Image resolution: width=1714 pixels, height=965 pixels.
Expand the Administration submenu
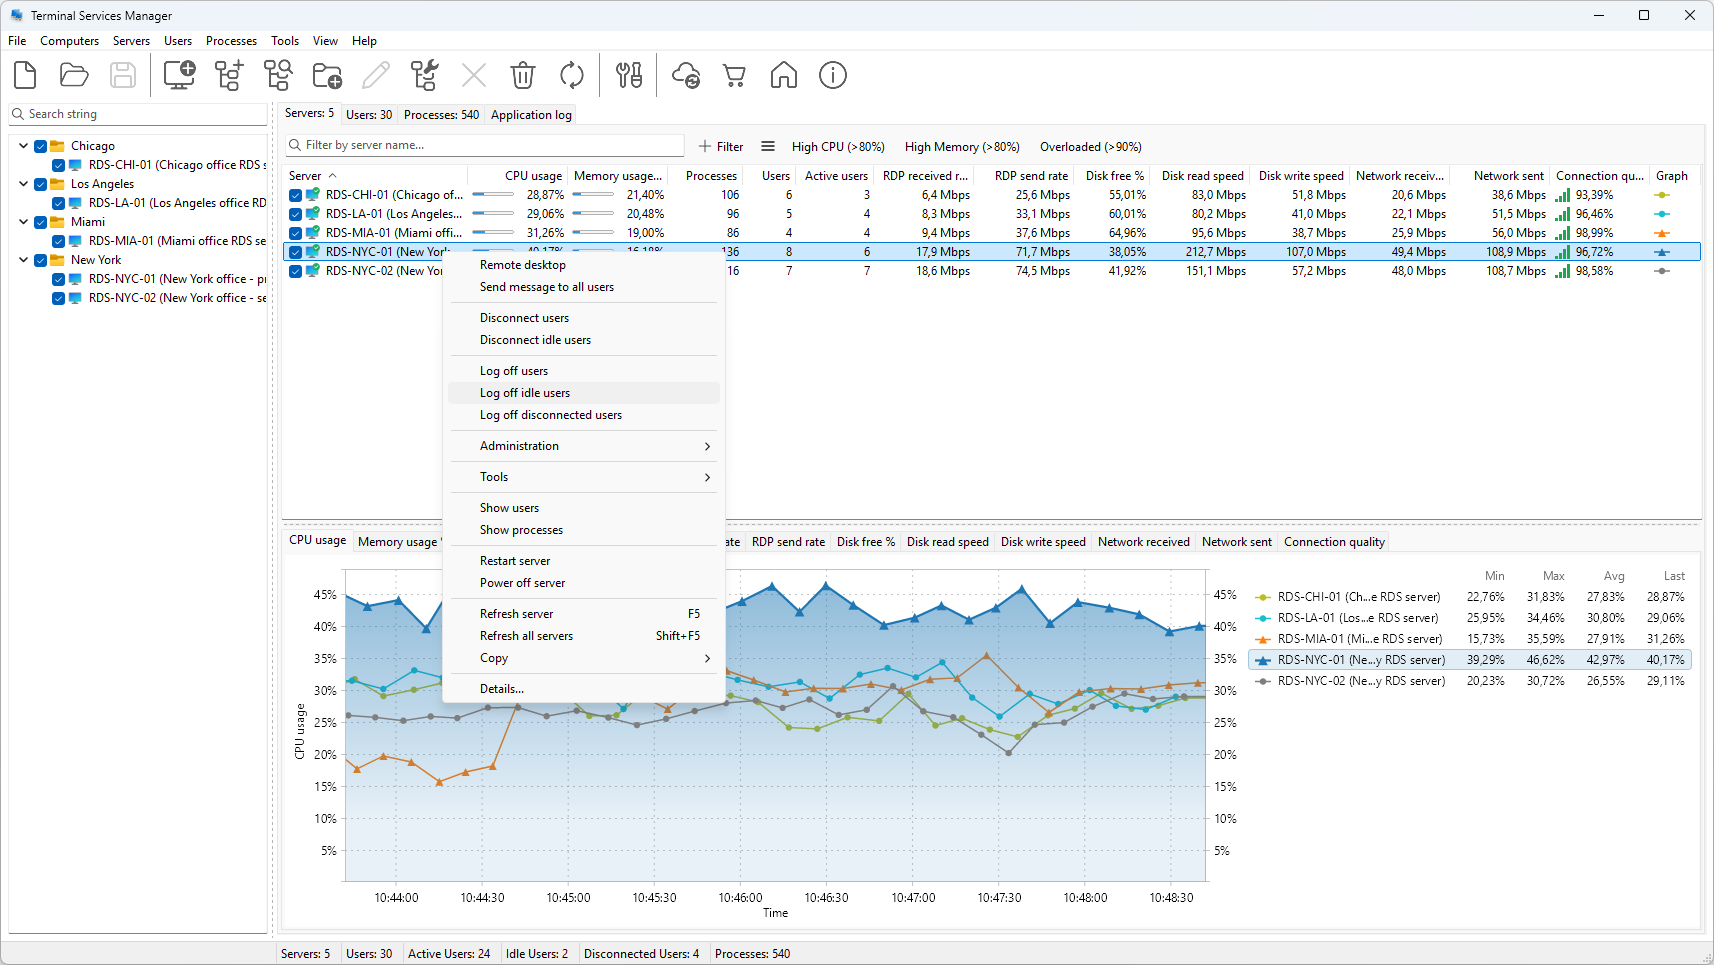pos(584,446)
